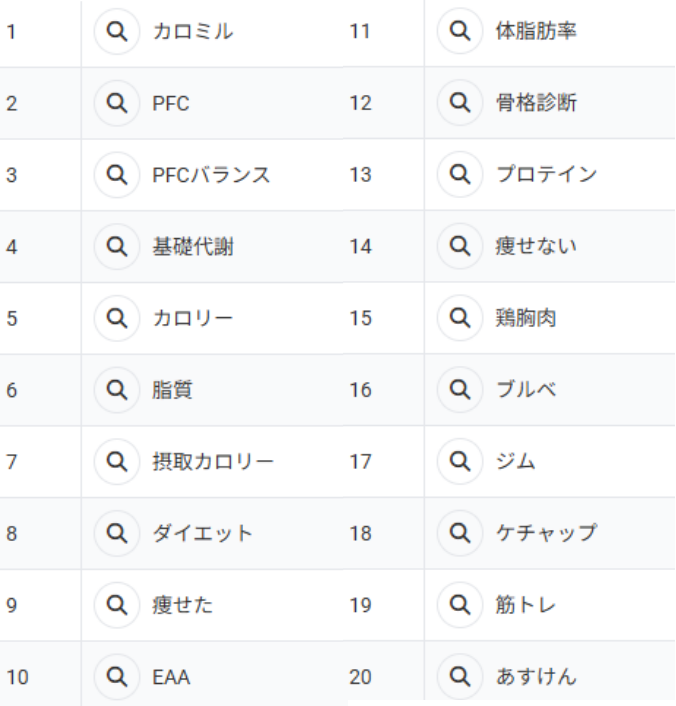Screen dimensions: 676x706
Task: Click the magnifier icon next to EAA
Action: pos(117,677)
